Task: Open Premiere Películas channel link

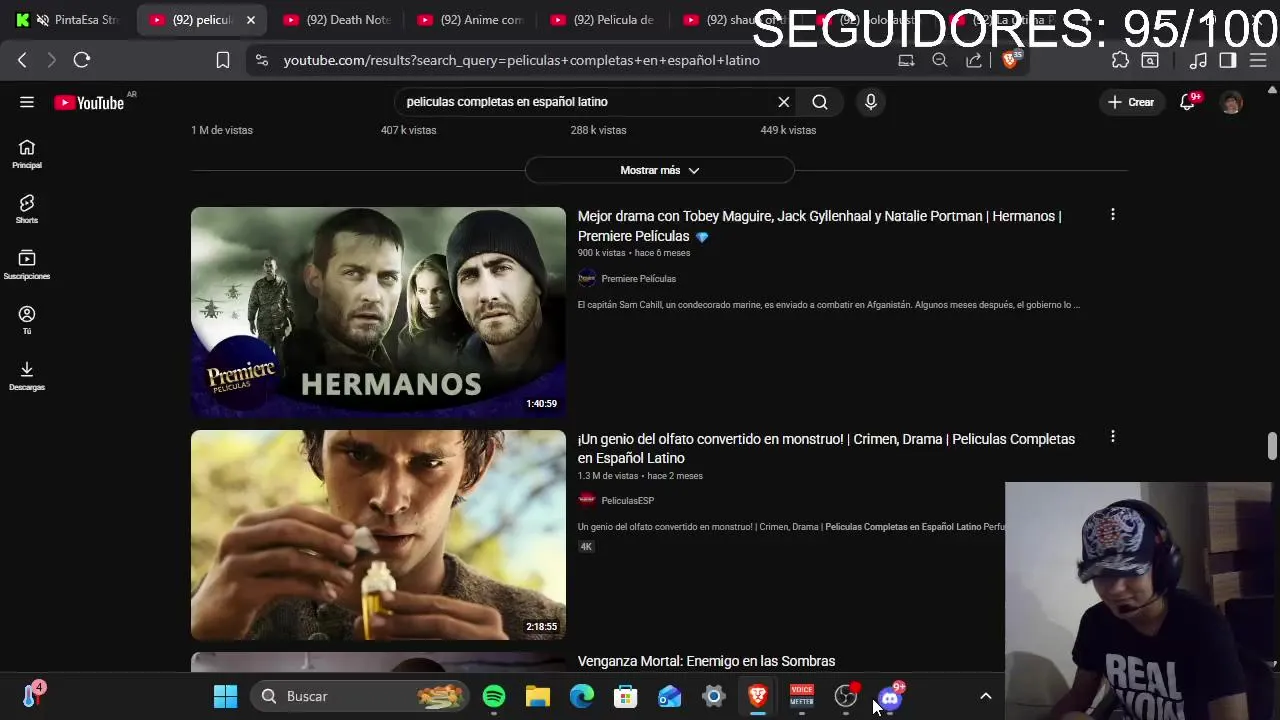Action: coord(638,279)
